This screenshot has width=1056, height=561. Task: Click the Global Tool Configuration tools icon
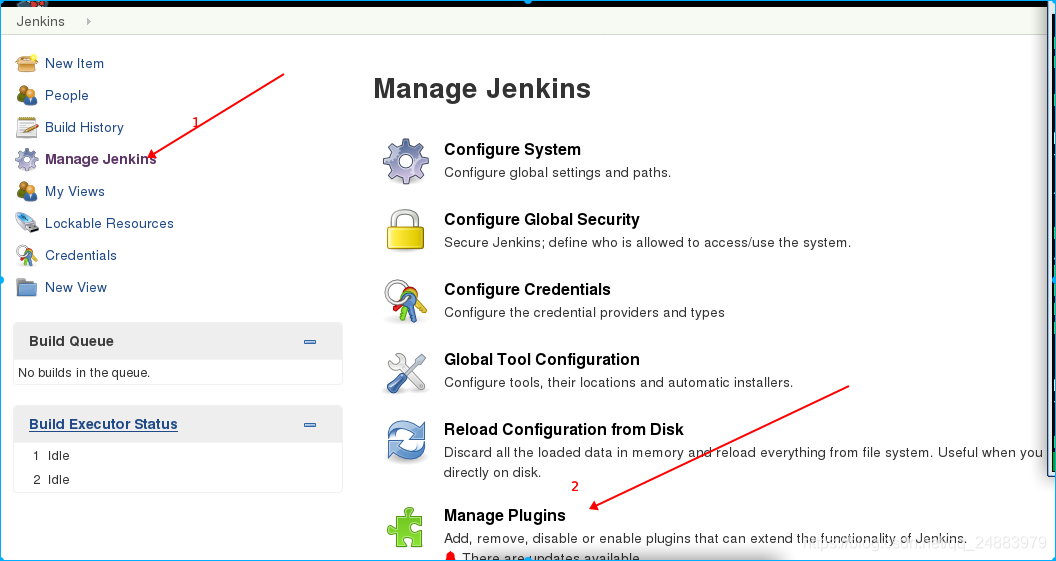407,372
